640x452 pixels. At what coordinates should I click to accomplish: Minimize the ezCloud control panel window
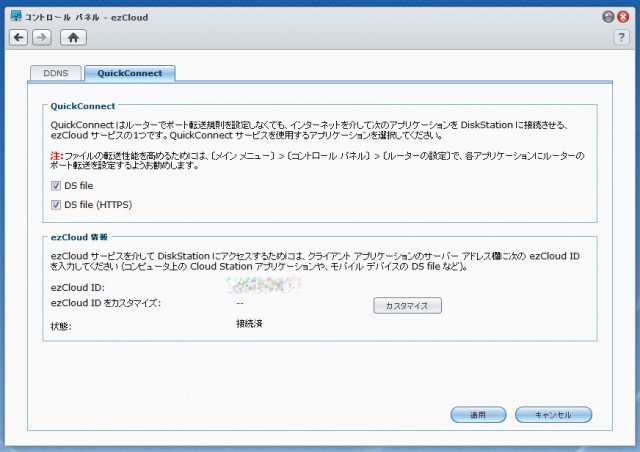point(608,17)
